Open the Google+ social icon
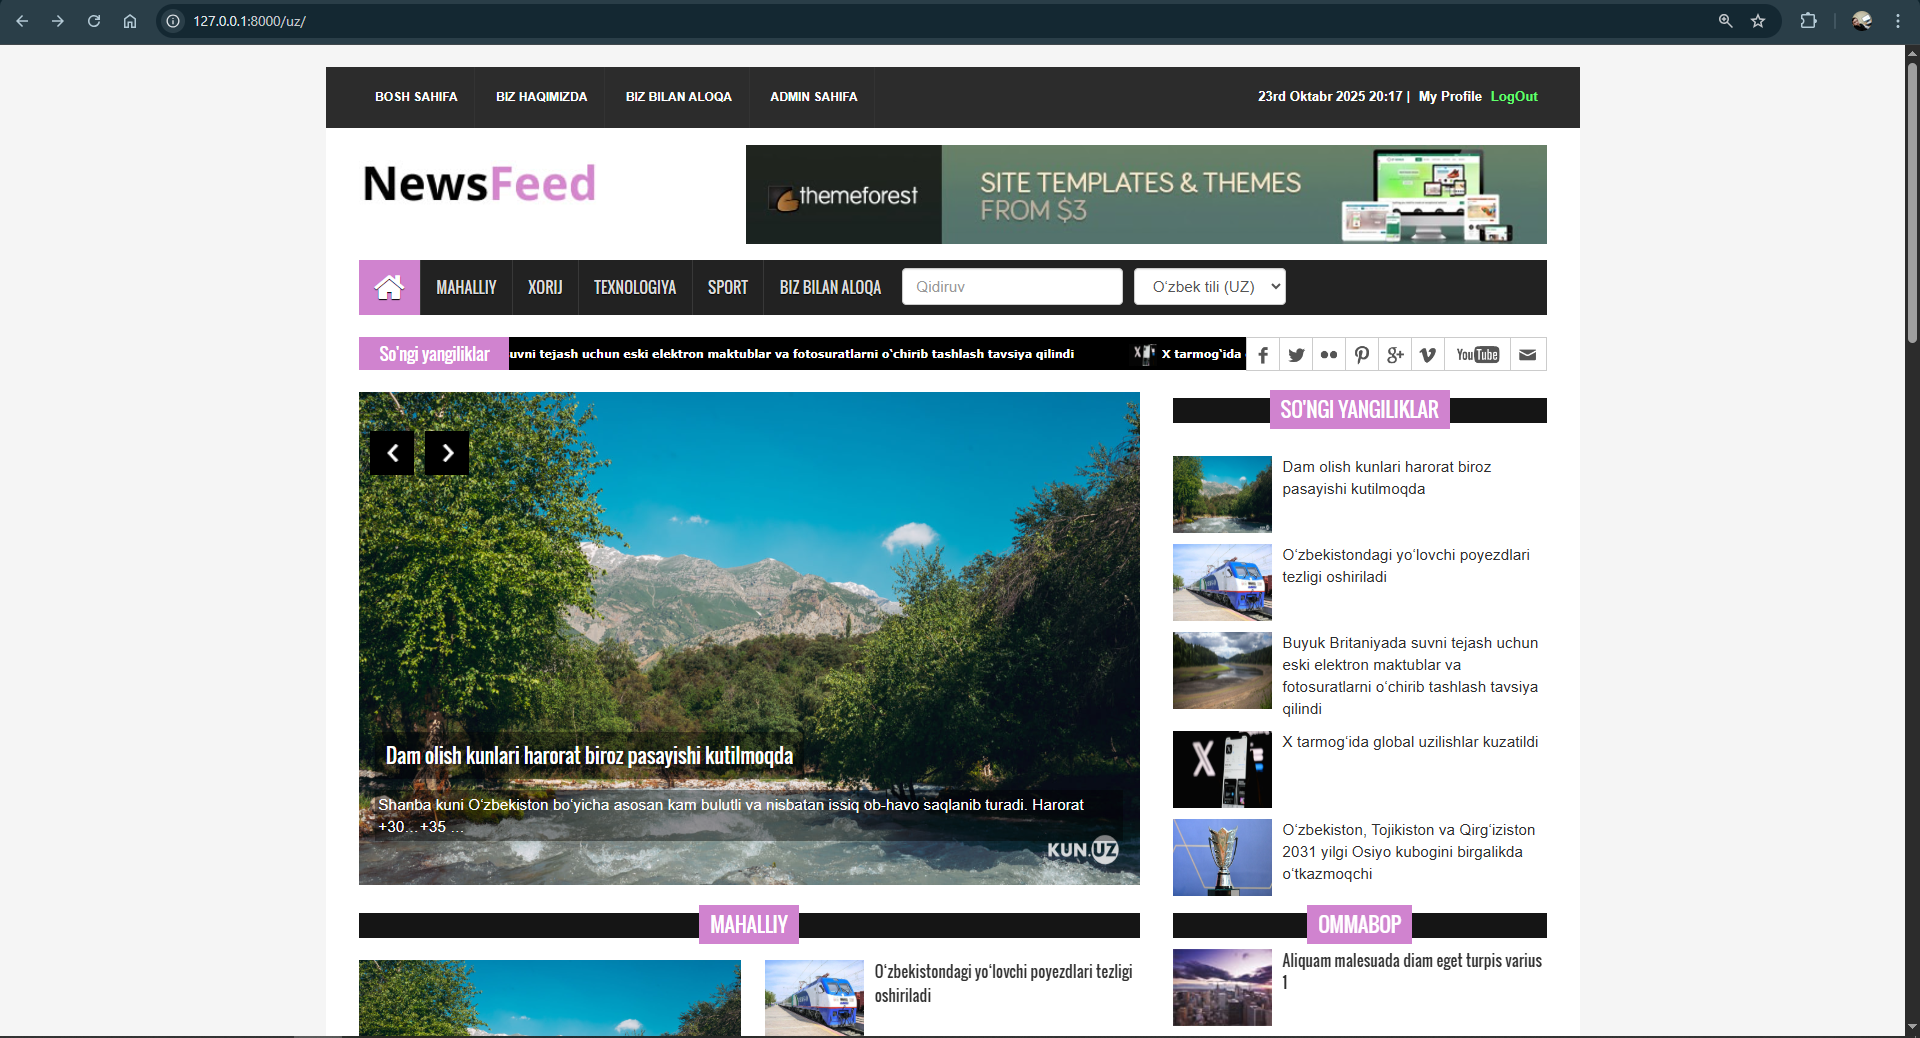Image resolution: width=1920 pixels, height=1038 pixels. pos(1395,354)
